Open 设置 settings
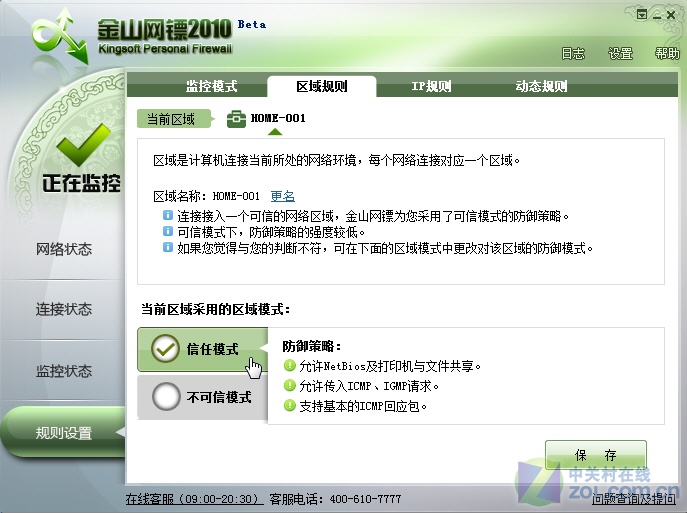Viewport: 687px width, 513px height. coord(620,53)
